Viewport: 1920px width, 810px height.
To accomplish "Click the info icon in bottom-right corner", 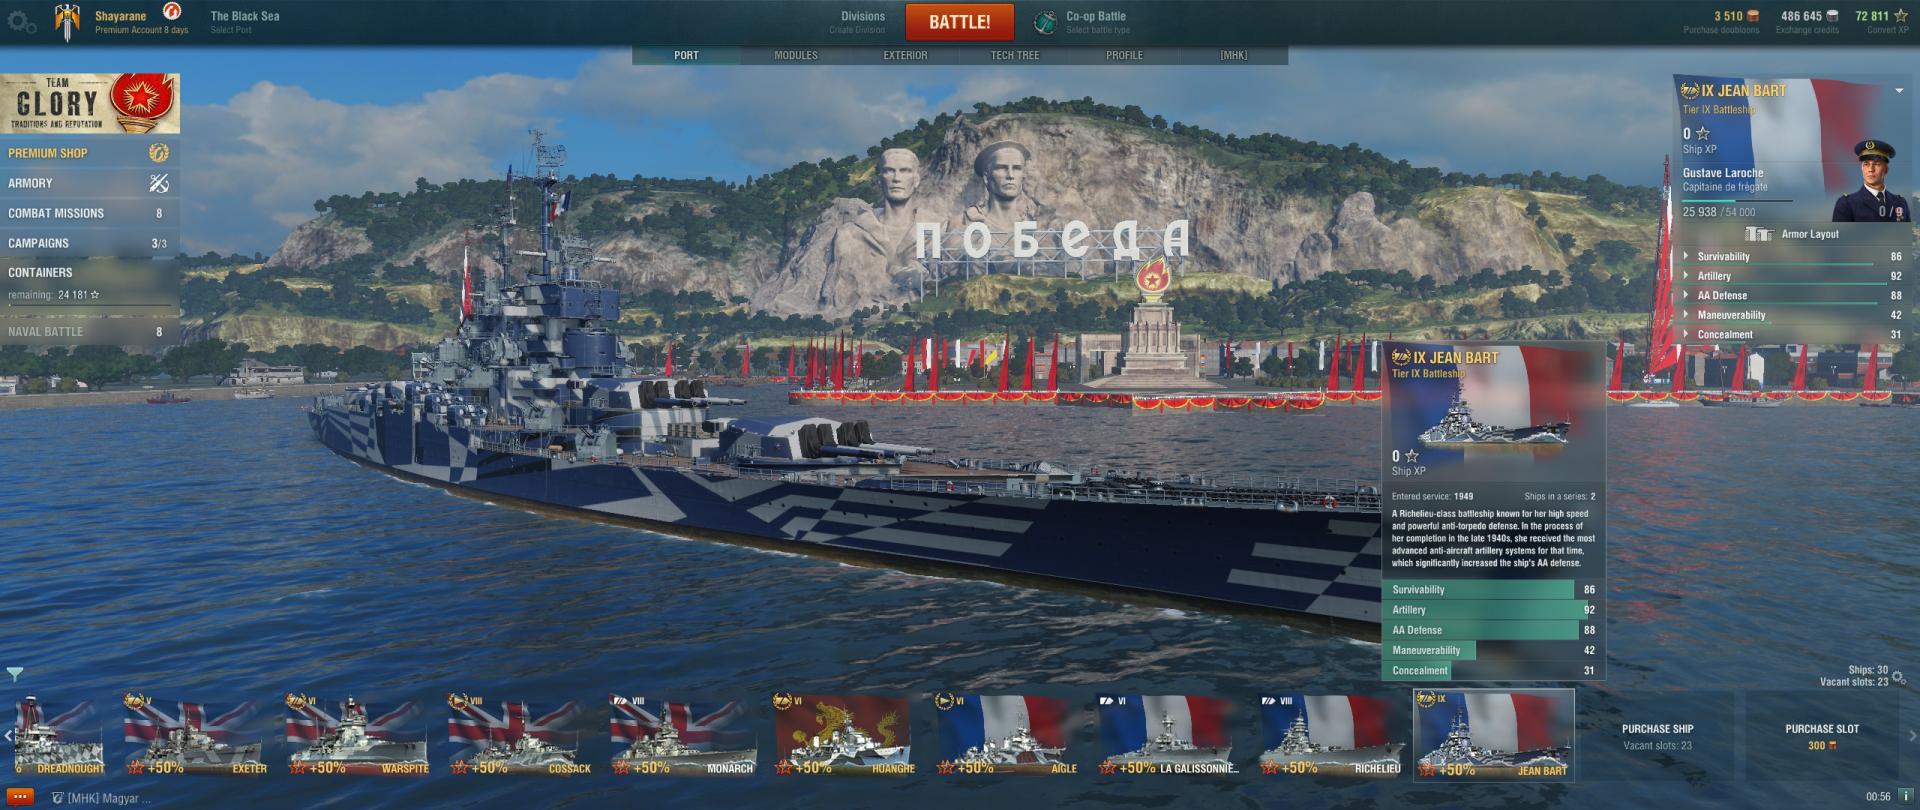I will pyautogui.click(x=1906, y=797).
